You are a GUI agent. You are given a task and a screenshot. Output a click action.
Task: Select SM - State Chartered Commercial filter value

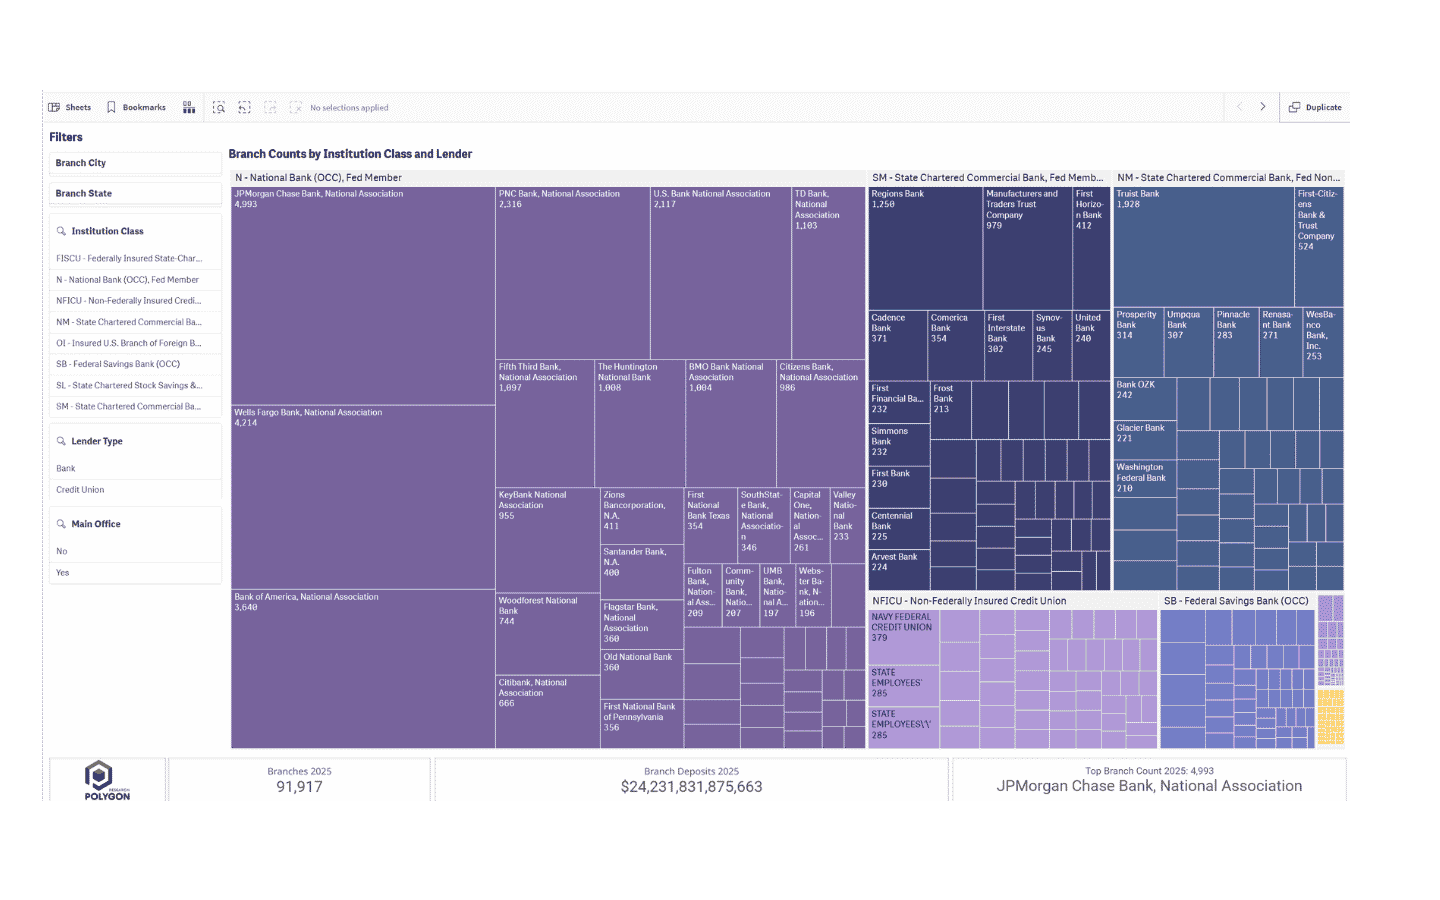pyautogui.click(x=135, y=406)
